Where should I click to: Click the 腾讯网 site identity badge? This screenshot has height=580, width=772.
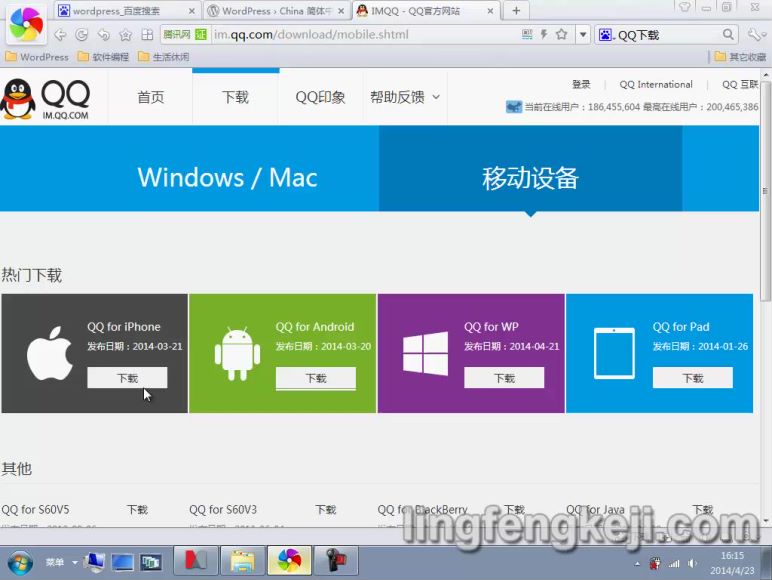pyautogui.click(x=184, y=34)
